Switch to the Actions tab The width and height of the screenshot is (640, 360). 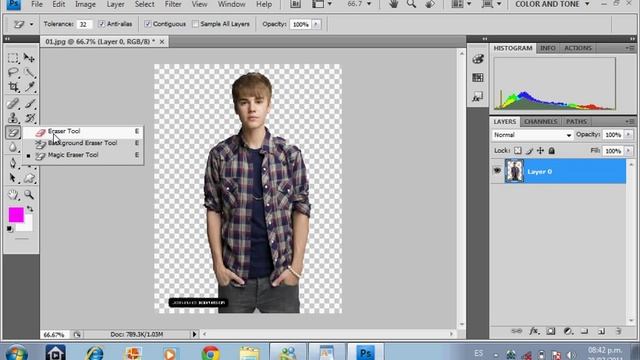(578, 48)
